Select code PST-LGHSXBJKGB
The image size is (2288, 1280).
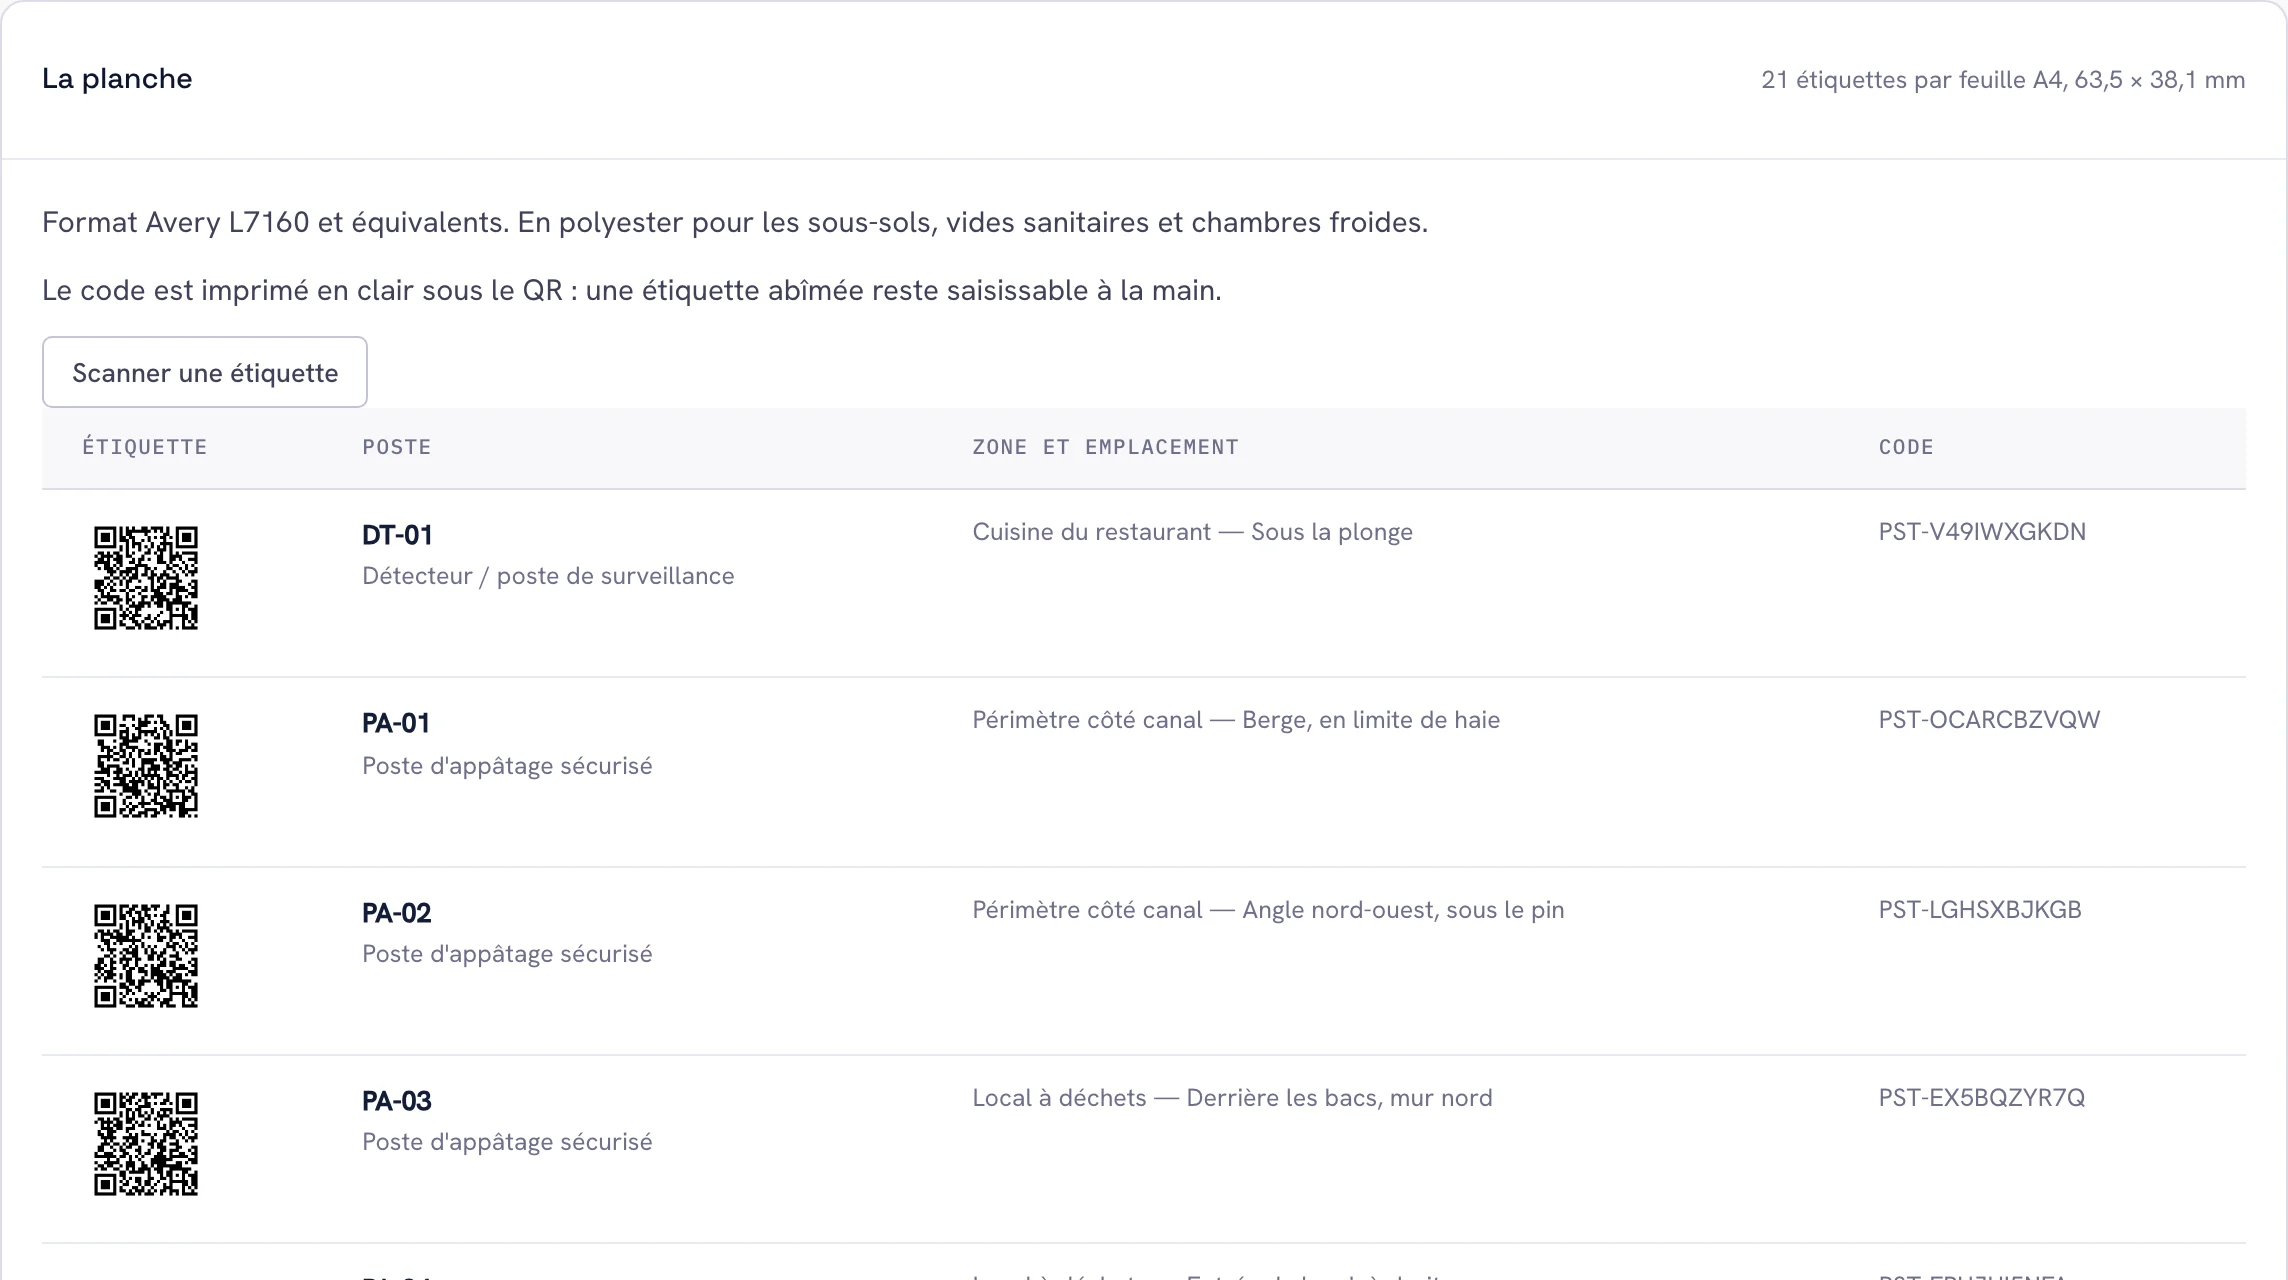tap(1980, 910)
